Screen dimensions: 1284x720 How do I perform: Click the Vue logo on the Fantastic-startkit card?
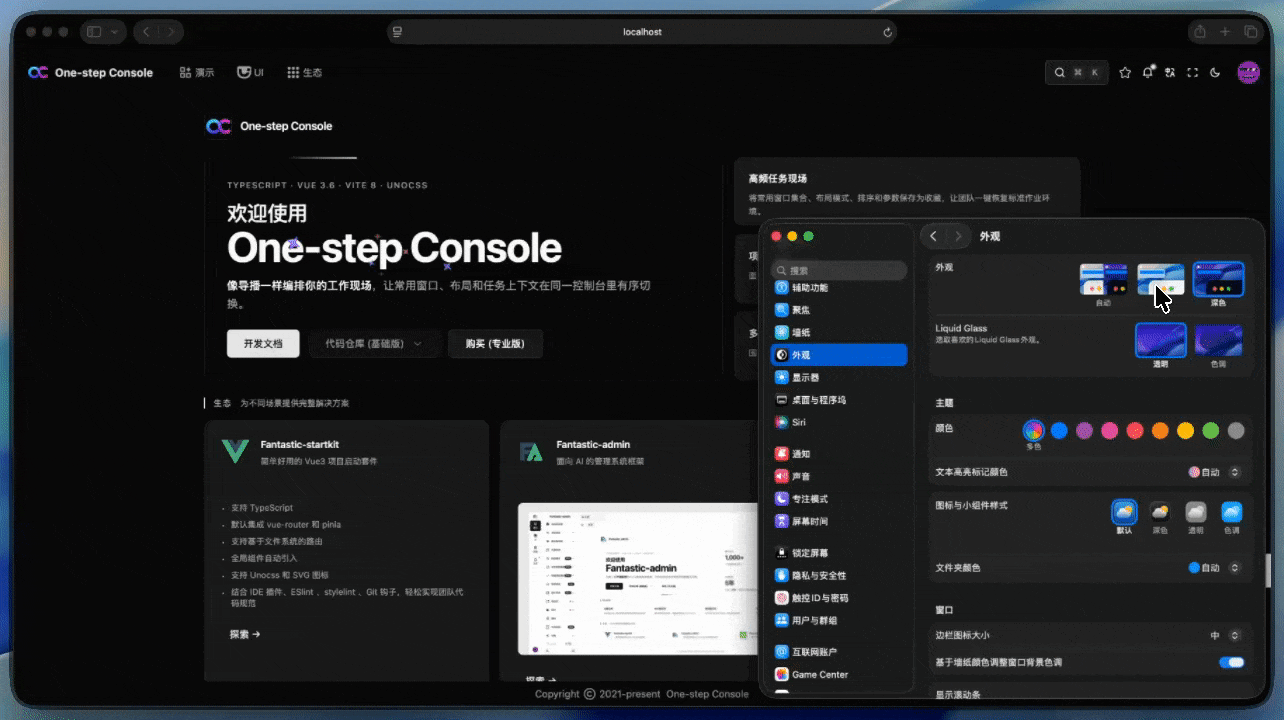tap(235, 451)
